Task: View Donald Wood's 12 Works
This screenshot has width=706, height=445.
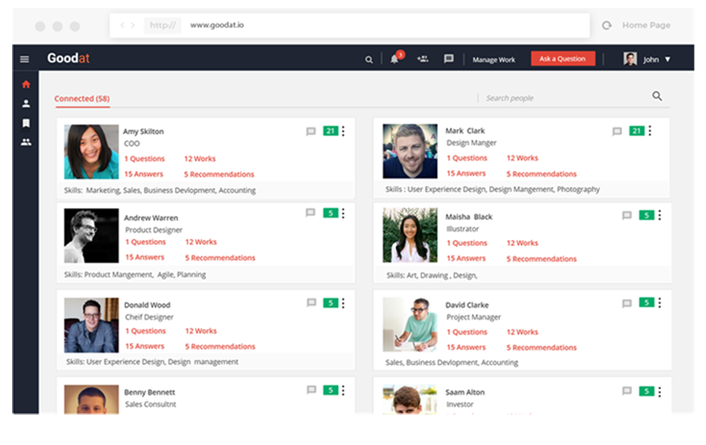Action: 201,331
